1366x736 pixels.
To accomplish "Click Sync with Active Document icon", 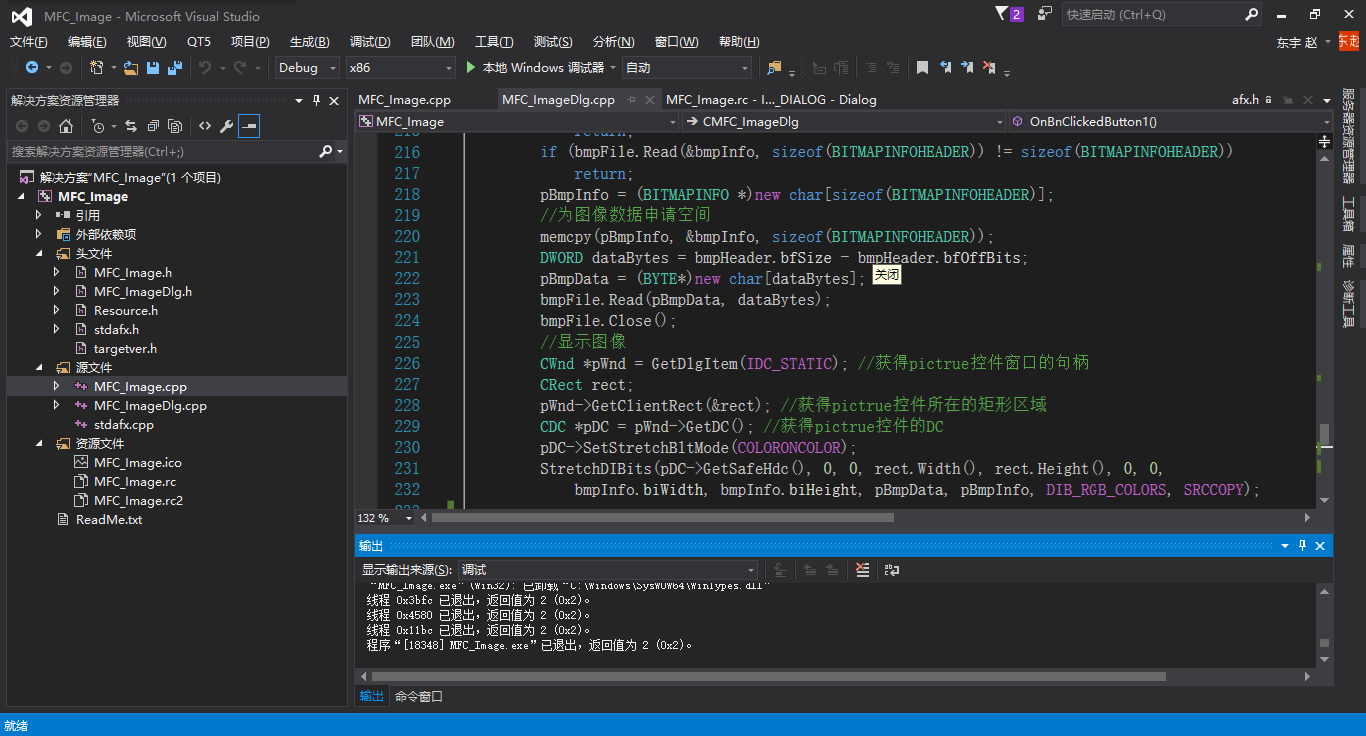I will click(x=131, y=126).
